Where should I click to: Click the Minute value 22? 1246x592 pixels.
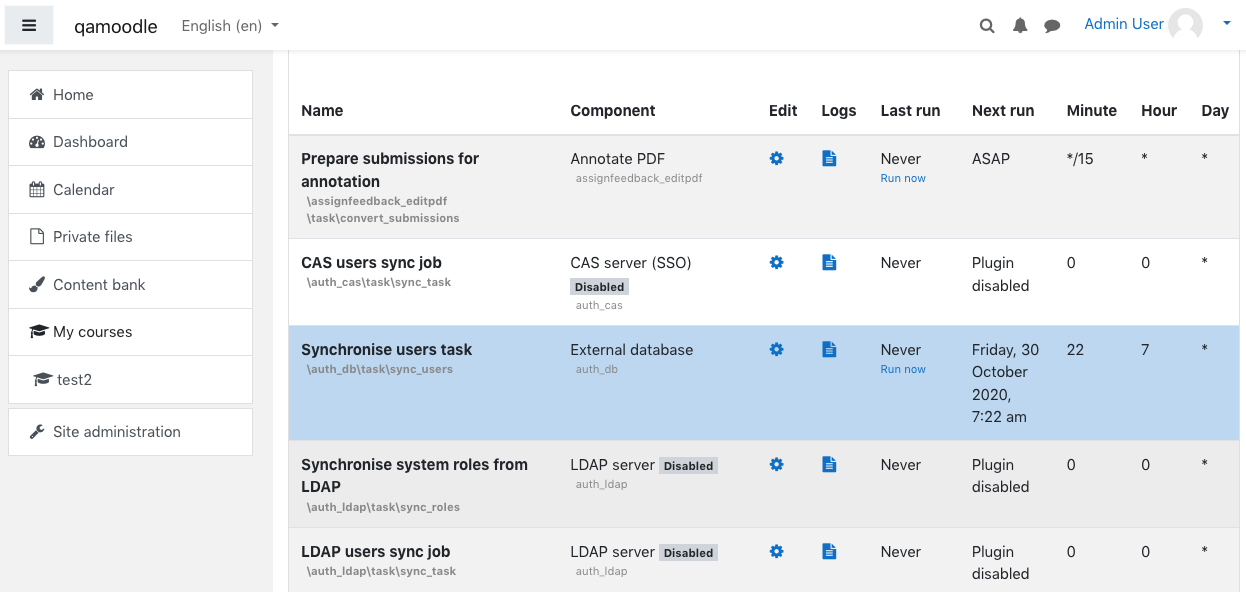tap(1075, 350)
